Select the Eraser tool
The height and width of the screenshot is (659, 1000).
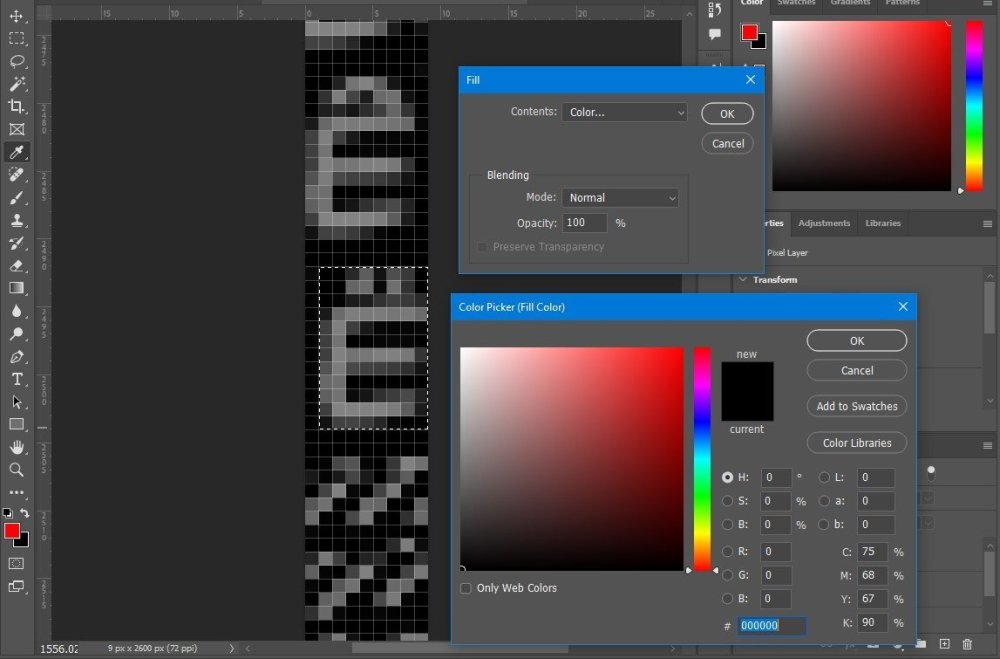16,266
